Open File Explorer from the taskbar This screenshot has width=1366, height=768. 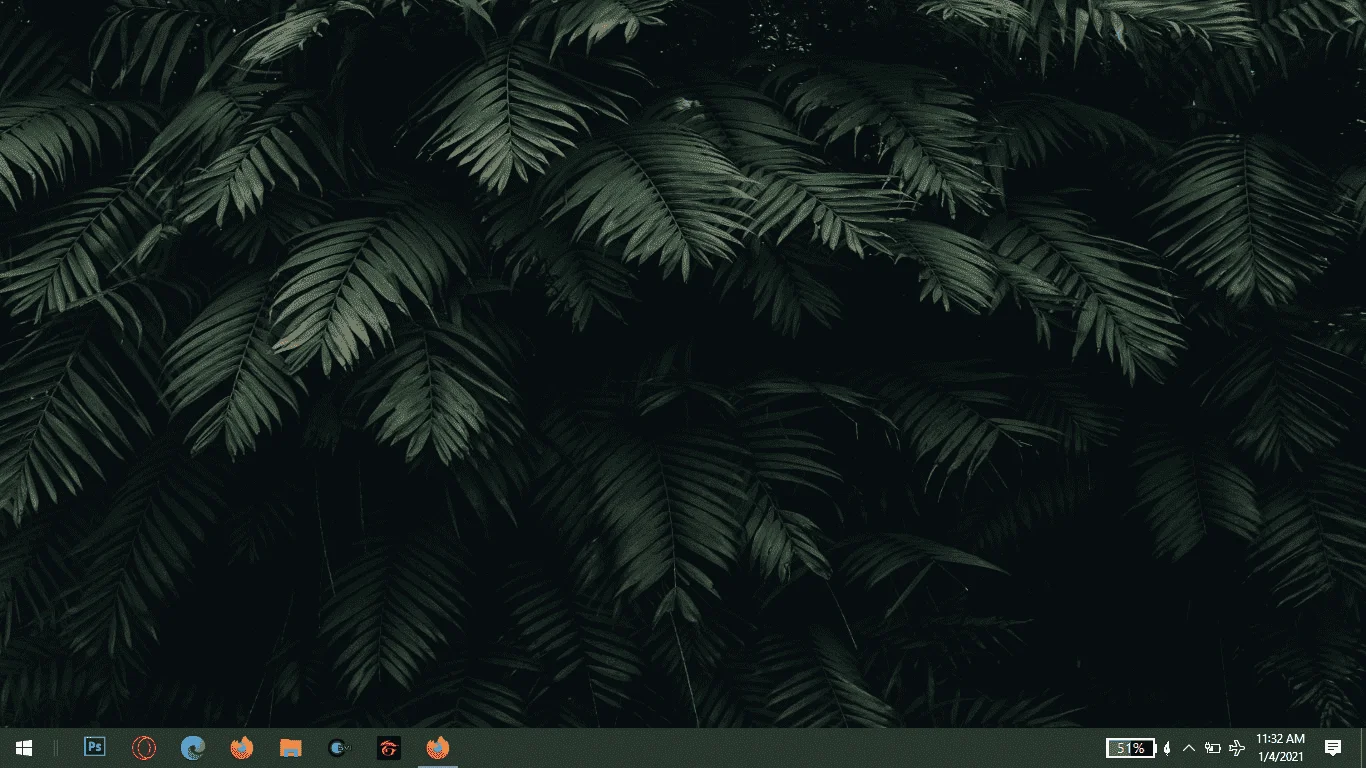click(x=290, y=748)
